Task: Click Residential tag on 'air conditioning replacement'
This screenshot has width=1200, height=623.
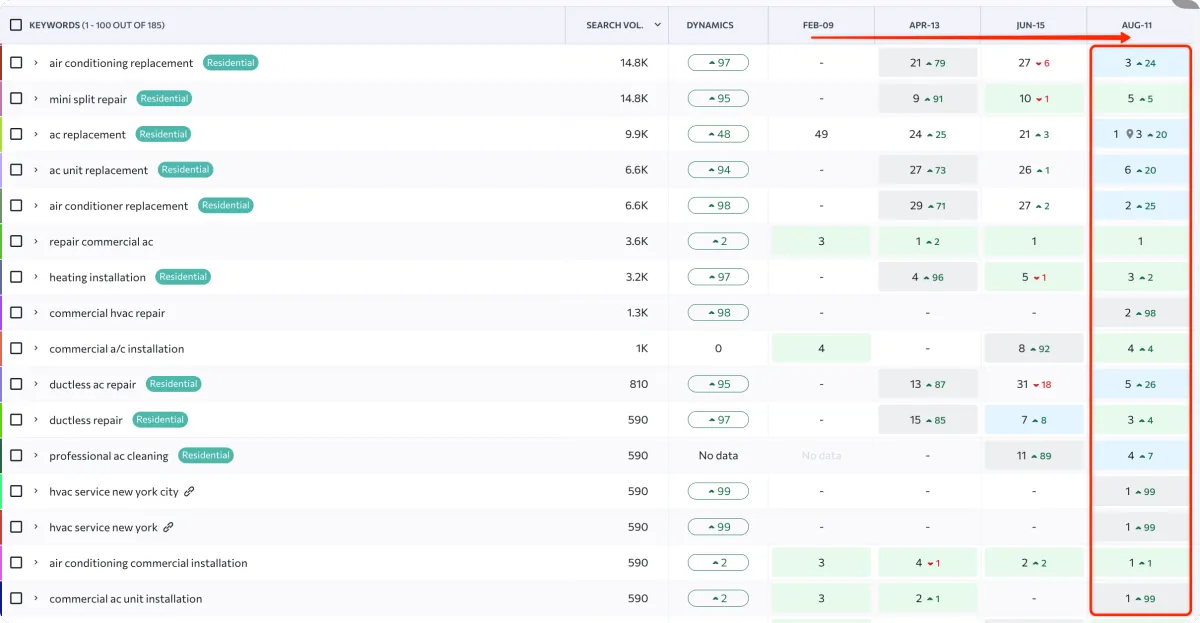Action: coord(231,62)
